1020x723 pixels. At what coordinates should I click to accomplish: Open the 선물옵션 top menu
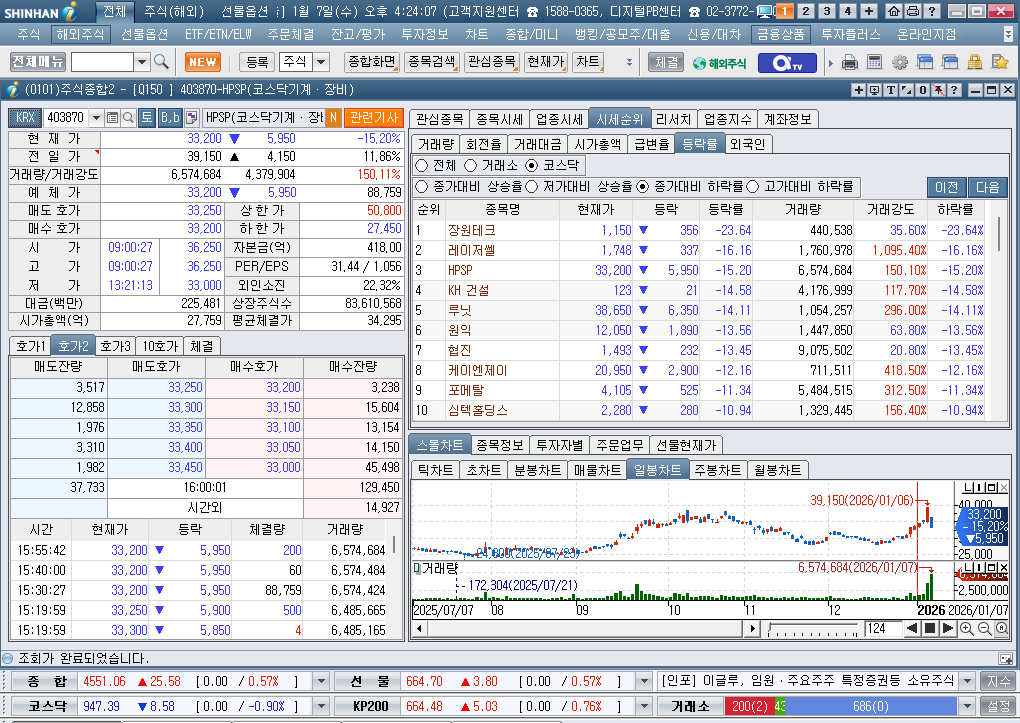[x=144, y=34]
